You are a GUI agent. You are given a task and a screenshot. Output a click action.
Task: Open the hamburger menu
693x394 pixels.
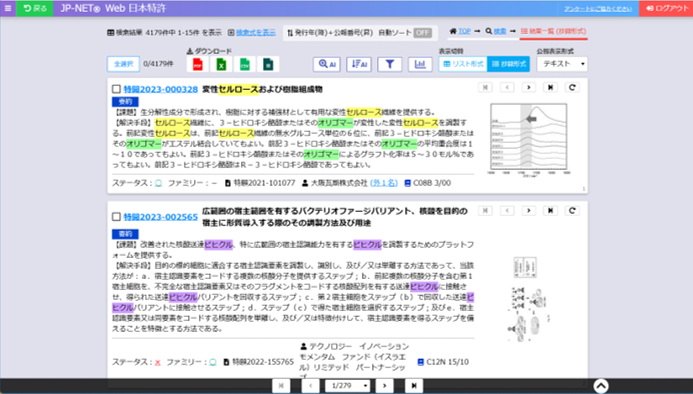[8, 8]
